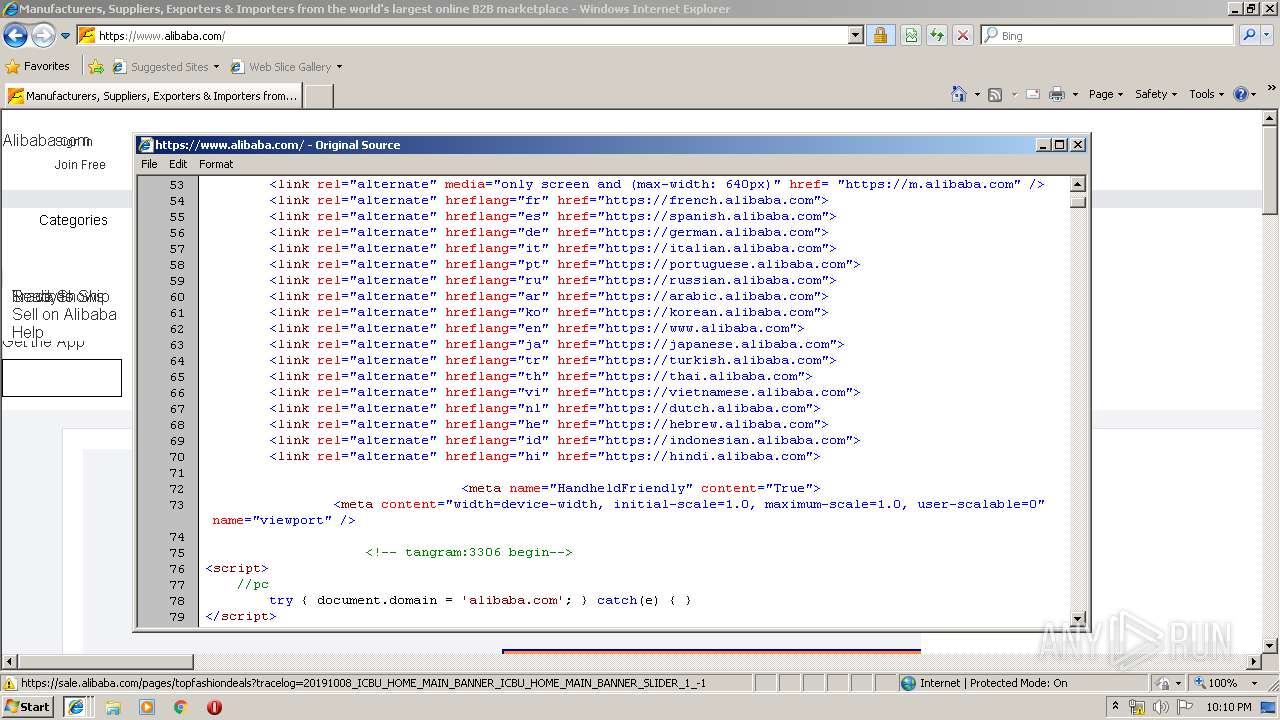Image resolution: width=1280 pixels, height=720 pixels.
Task: Add page to Favorites bar icon
Action: tap(96, 66)
